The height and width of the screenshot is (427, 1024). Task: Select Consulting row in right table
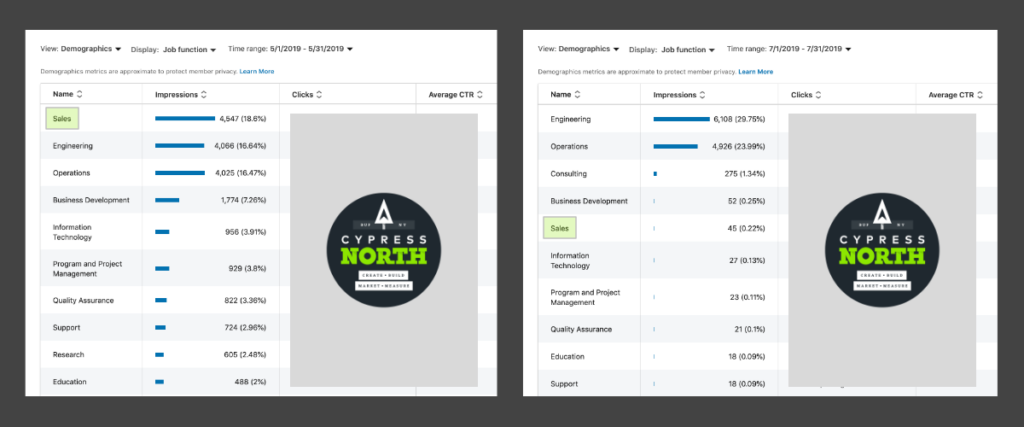(x=568, y=174)
